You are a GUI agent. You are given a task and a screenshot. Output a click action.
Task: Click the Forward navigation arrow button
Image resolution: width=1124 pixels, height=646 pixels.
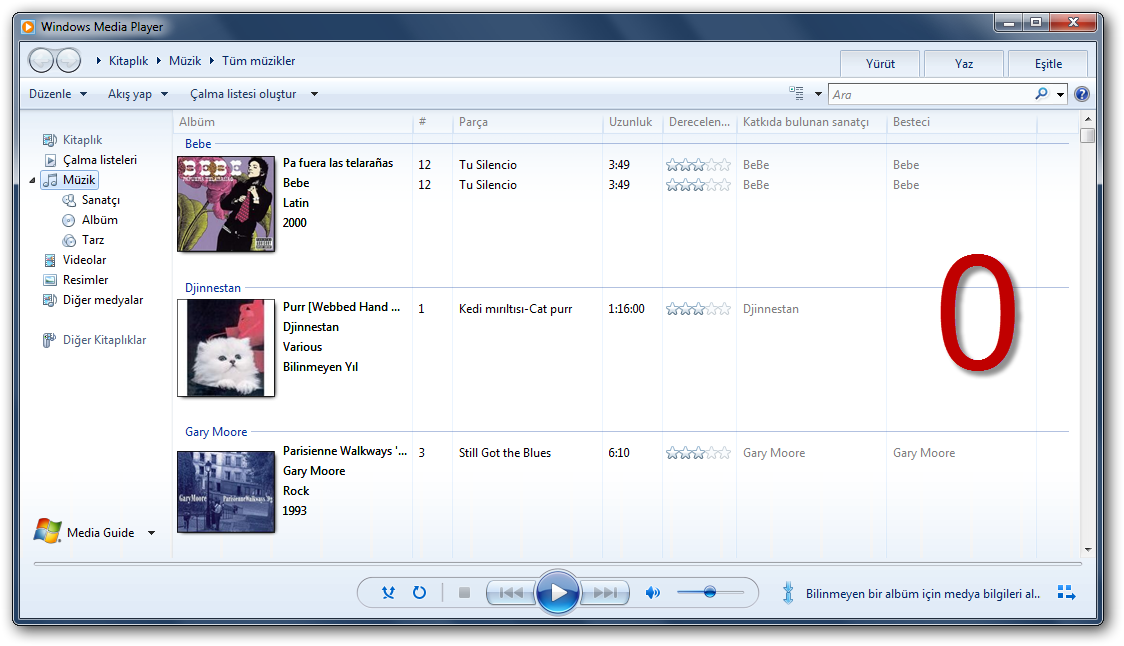click(x=68, y=60)
